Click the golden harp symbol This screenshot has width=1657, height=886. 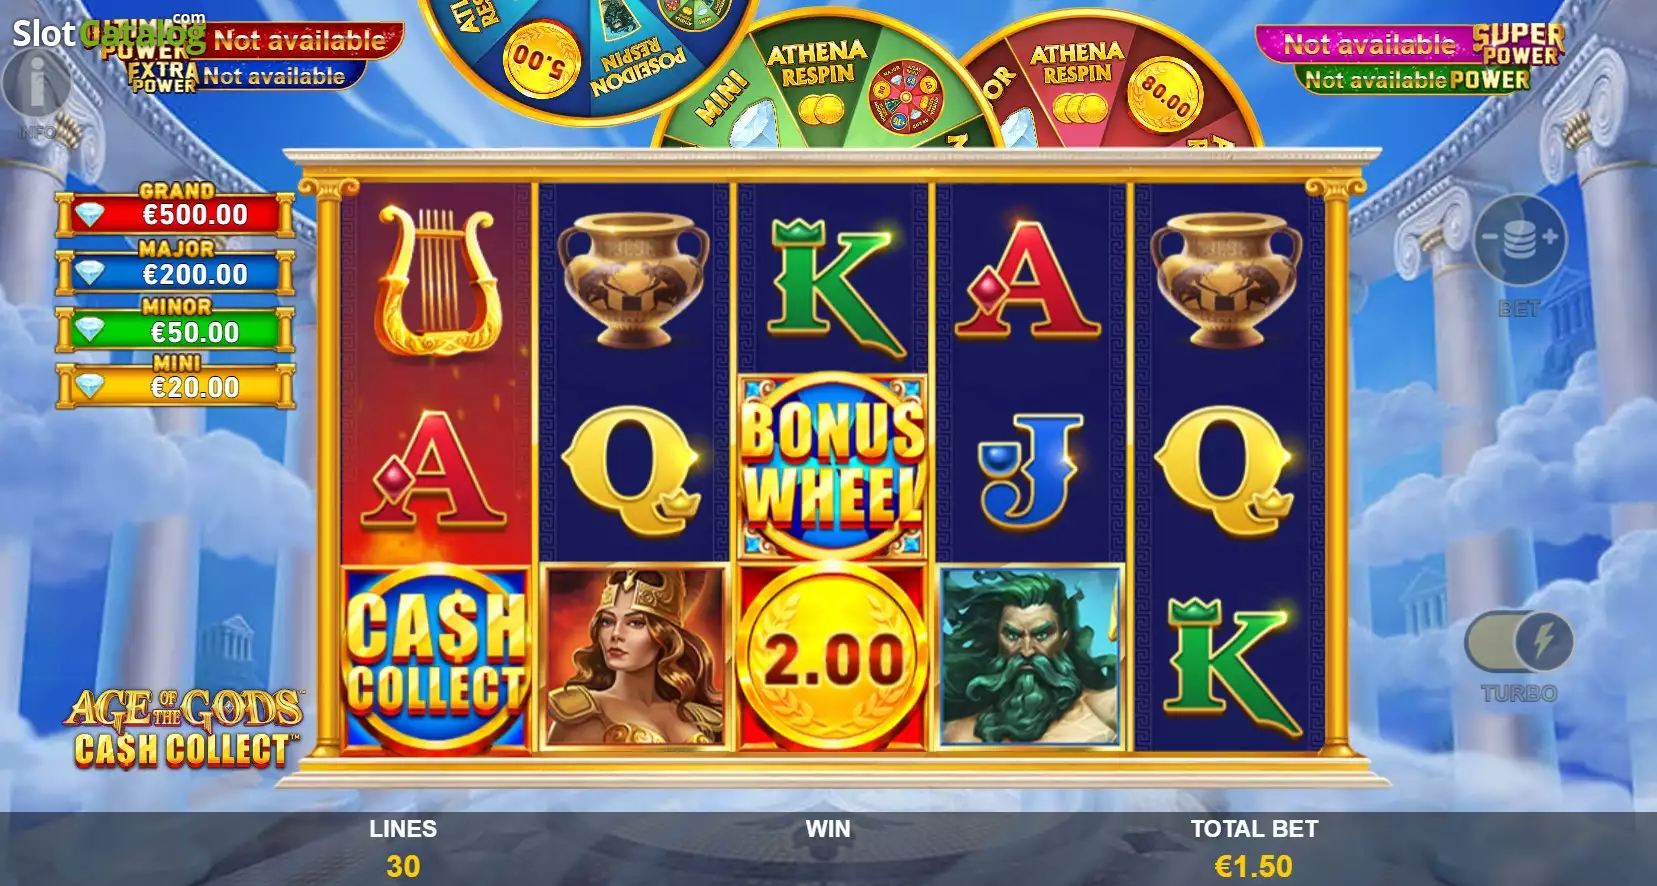point(435,281)
